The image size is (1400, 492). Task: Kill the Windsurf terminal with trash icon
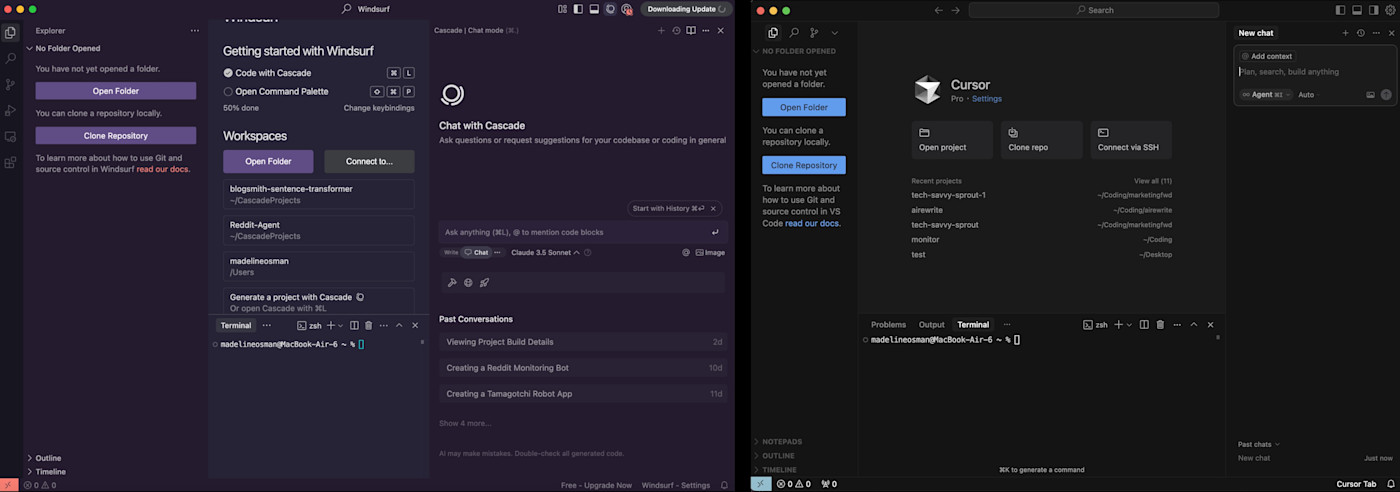tap(368, 325)
